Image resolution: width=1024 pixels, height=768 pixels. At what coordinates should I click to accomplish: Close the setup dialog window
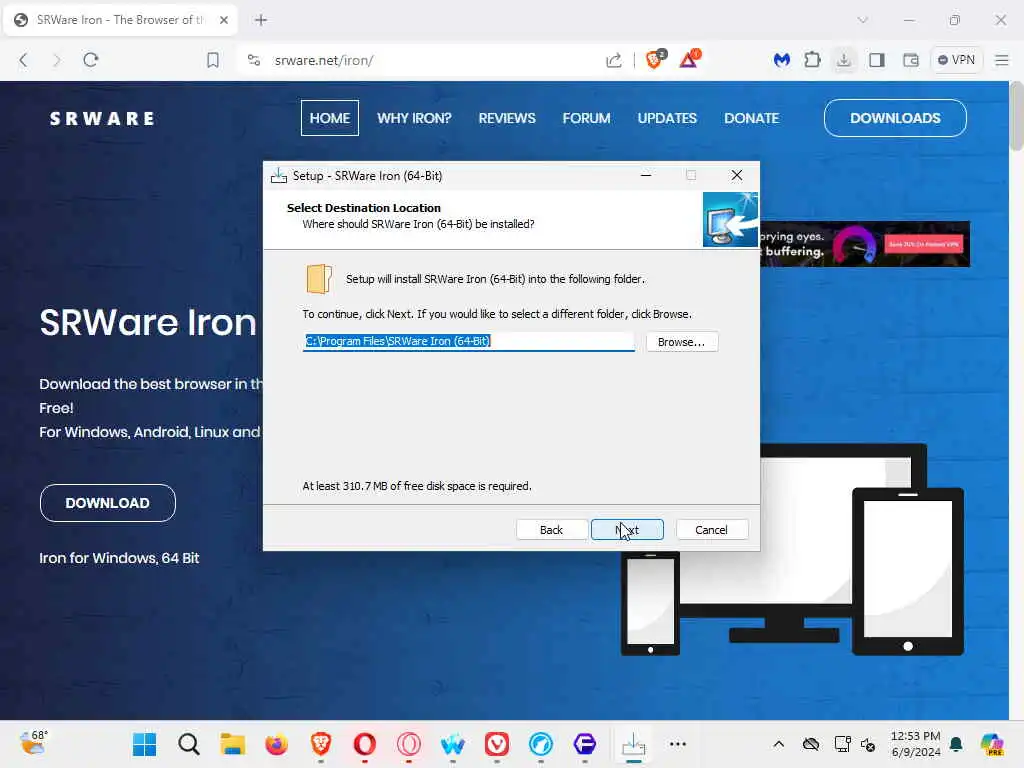[737, 176]
